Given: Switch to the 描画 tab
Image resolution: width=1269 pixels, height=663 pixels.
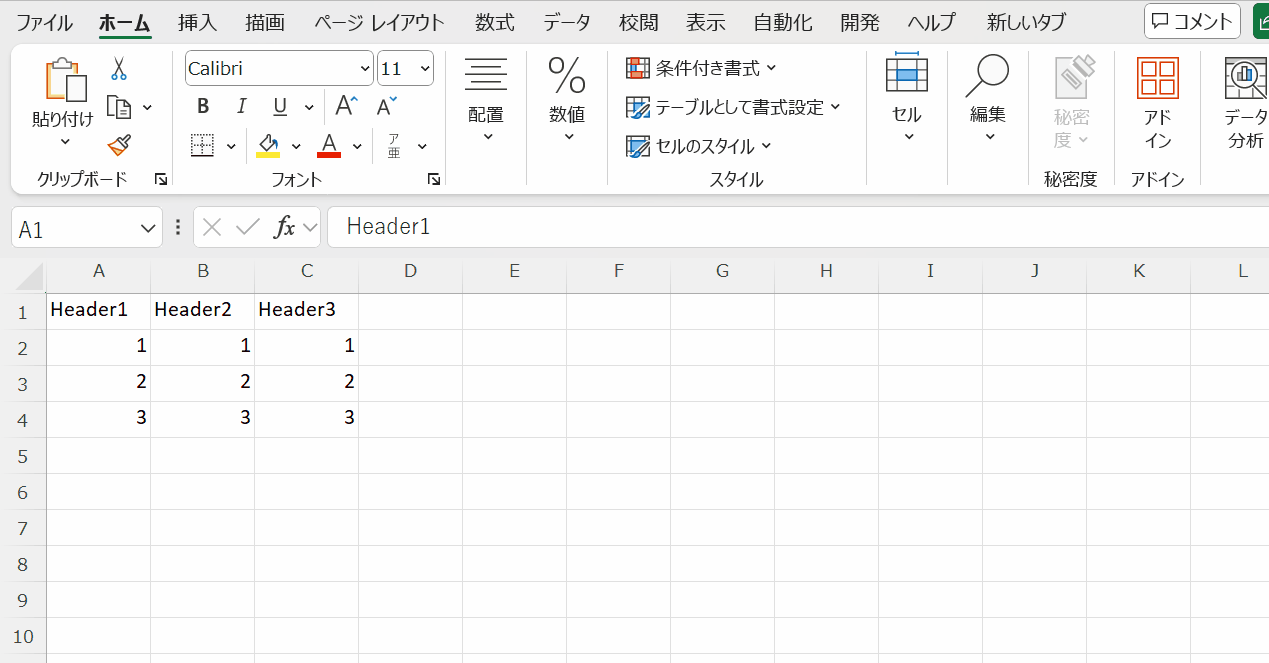Looking at the screenshot, I should [265, 22].
